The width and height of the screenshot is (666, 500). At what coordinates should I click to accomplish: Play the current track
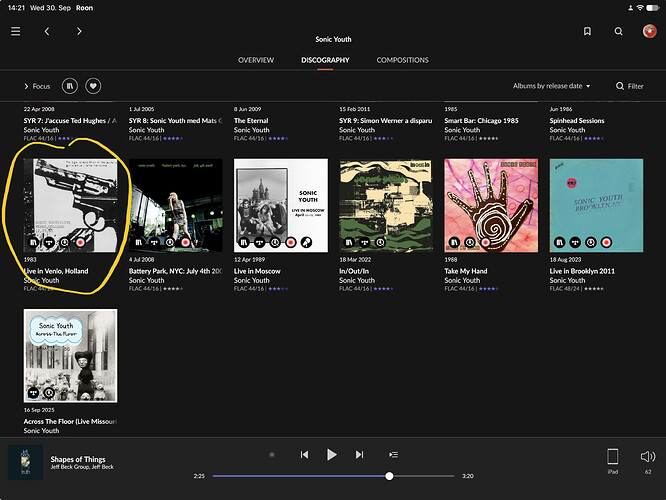pos(332,455)
